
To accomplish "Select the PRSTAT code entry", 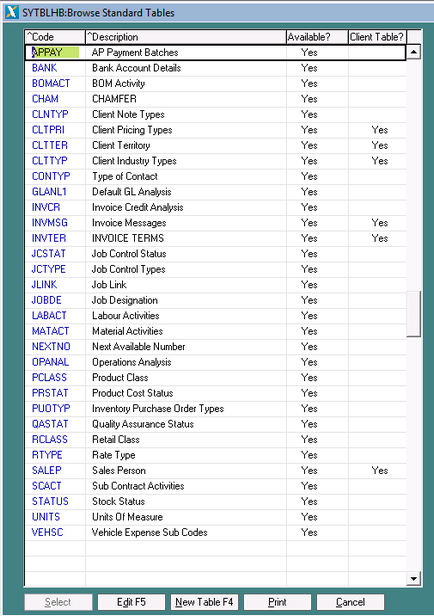I will (50, 393).
